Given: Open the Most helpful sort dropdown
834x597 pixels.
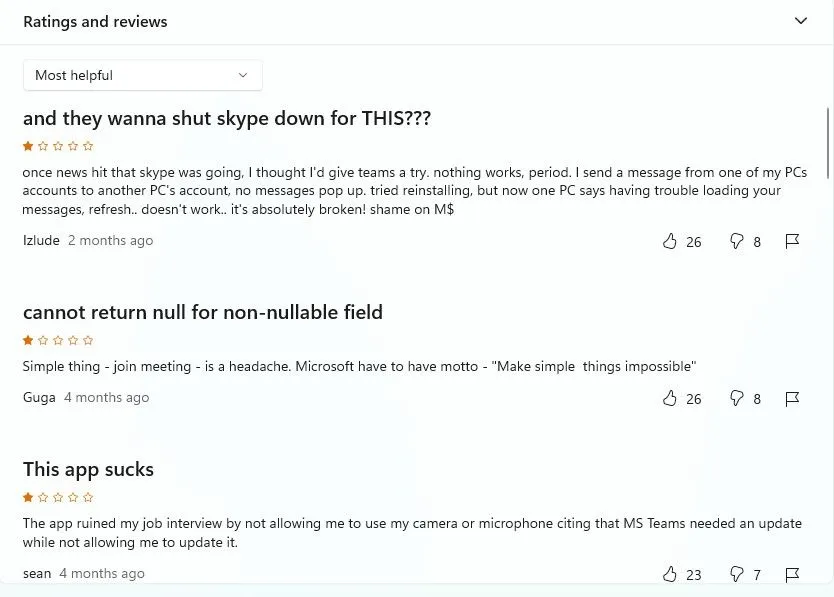Looking at the screenshot, I should pyautogui.click(x=142, y=75).
